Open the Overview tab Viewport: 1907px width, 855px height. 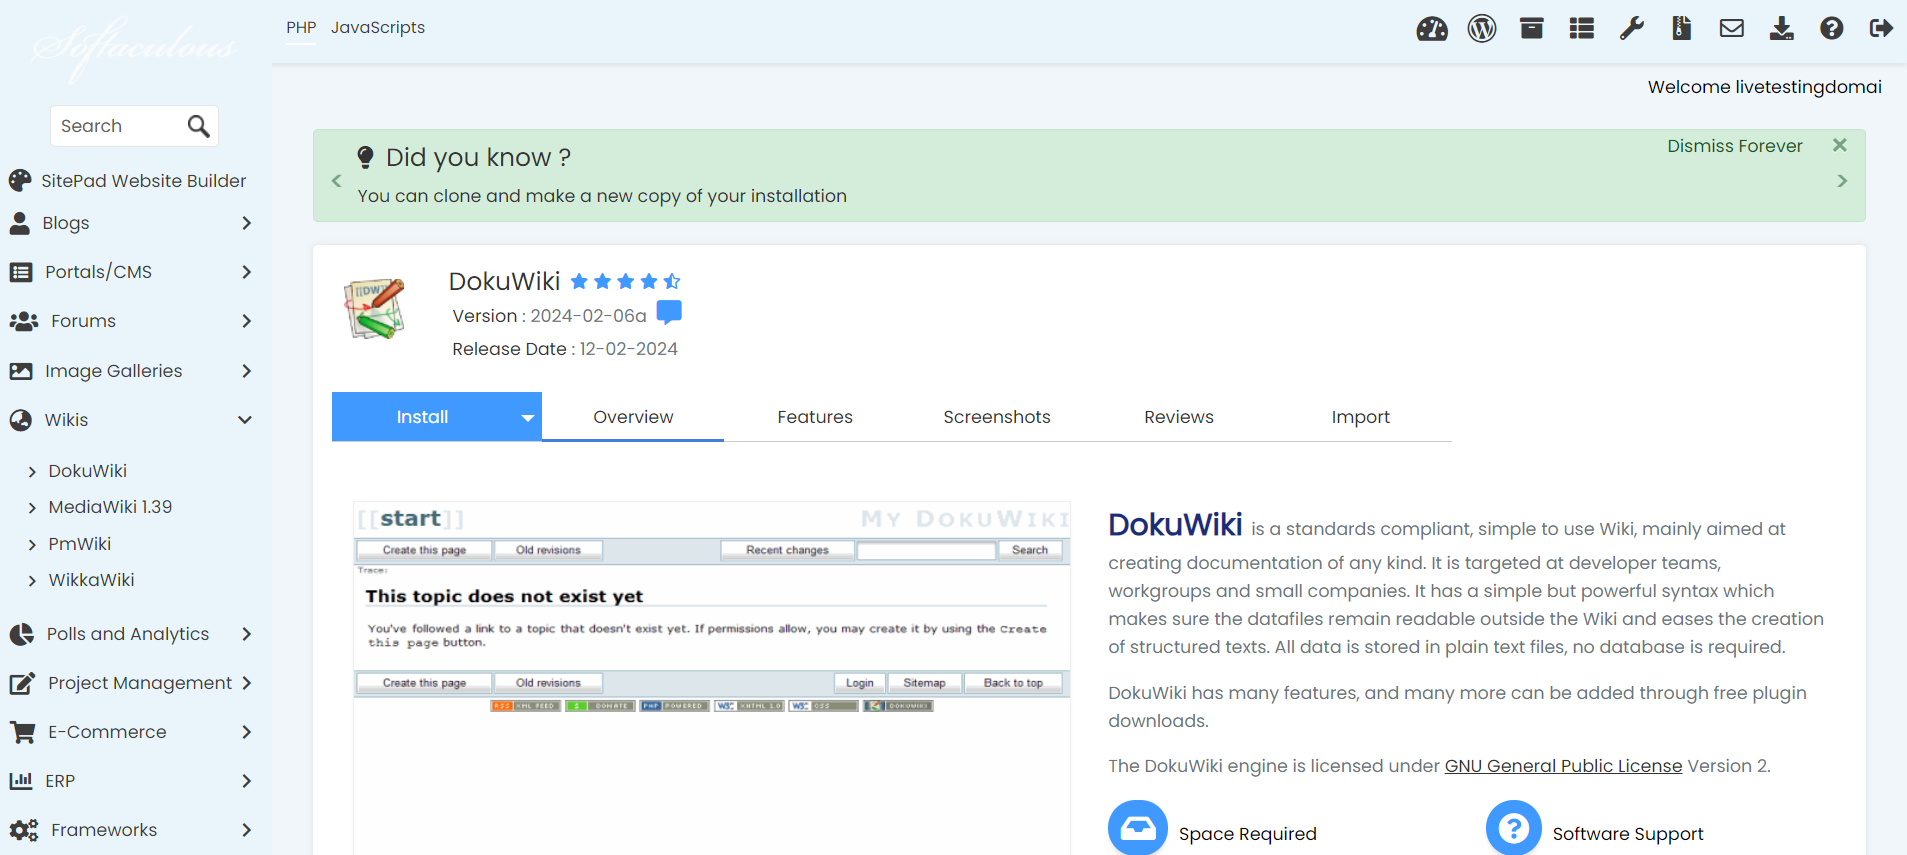coord(633,417)
